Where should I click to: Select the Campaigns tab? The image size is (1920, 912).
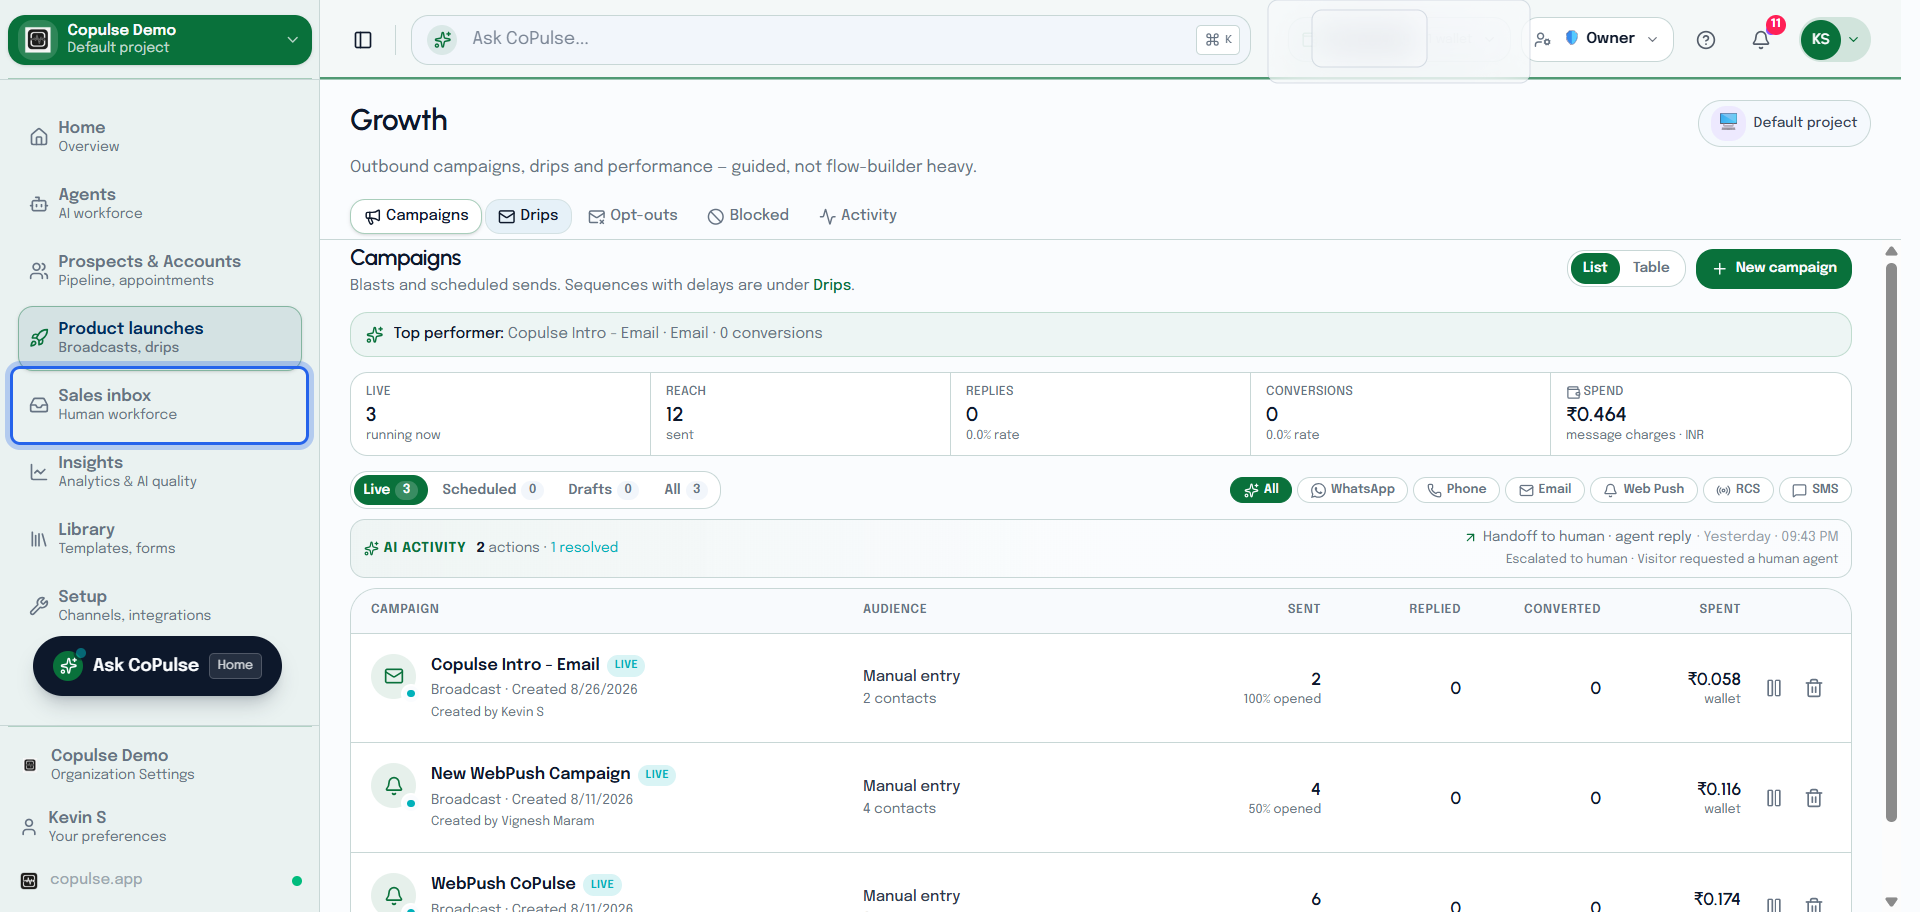416,216
